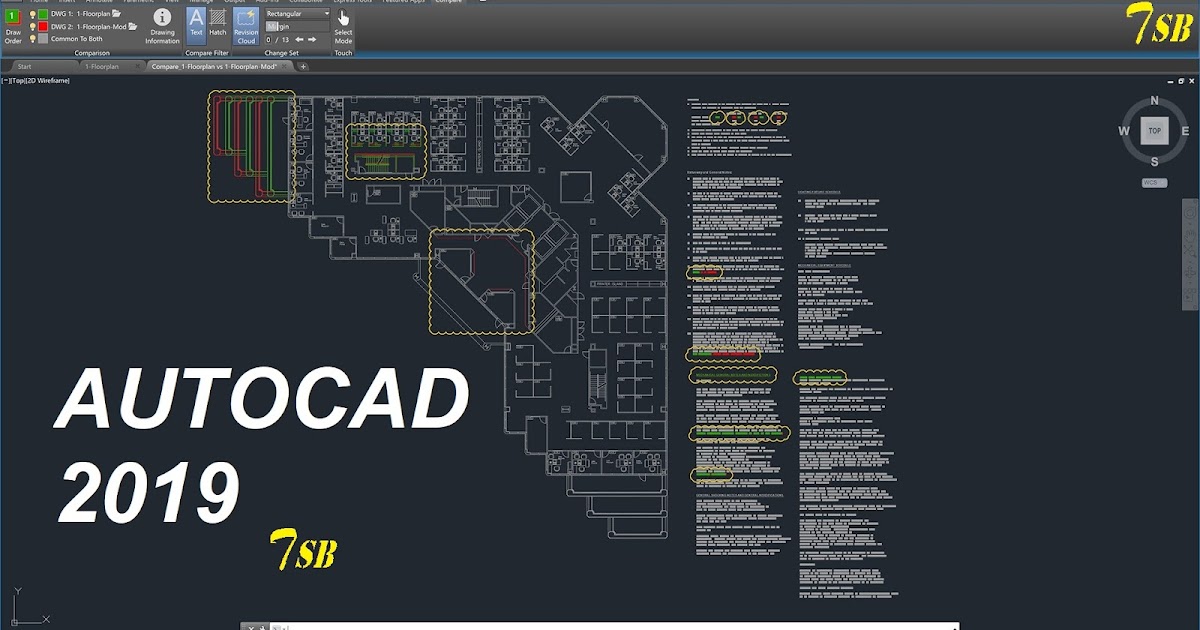This screenshot has height=630, width=1200.
Task: Click the Common To Both gray swatch
Action: 43,38
